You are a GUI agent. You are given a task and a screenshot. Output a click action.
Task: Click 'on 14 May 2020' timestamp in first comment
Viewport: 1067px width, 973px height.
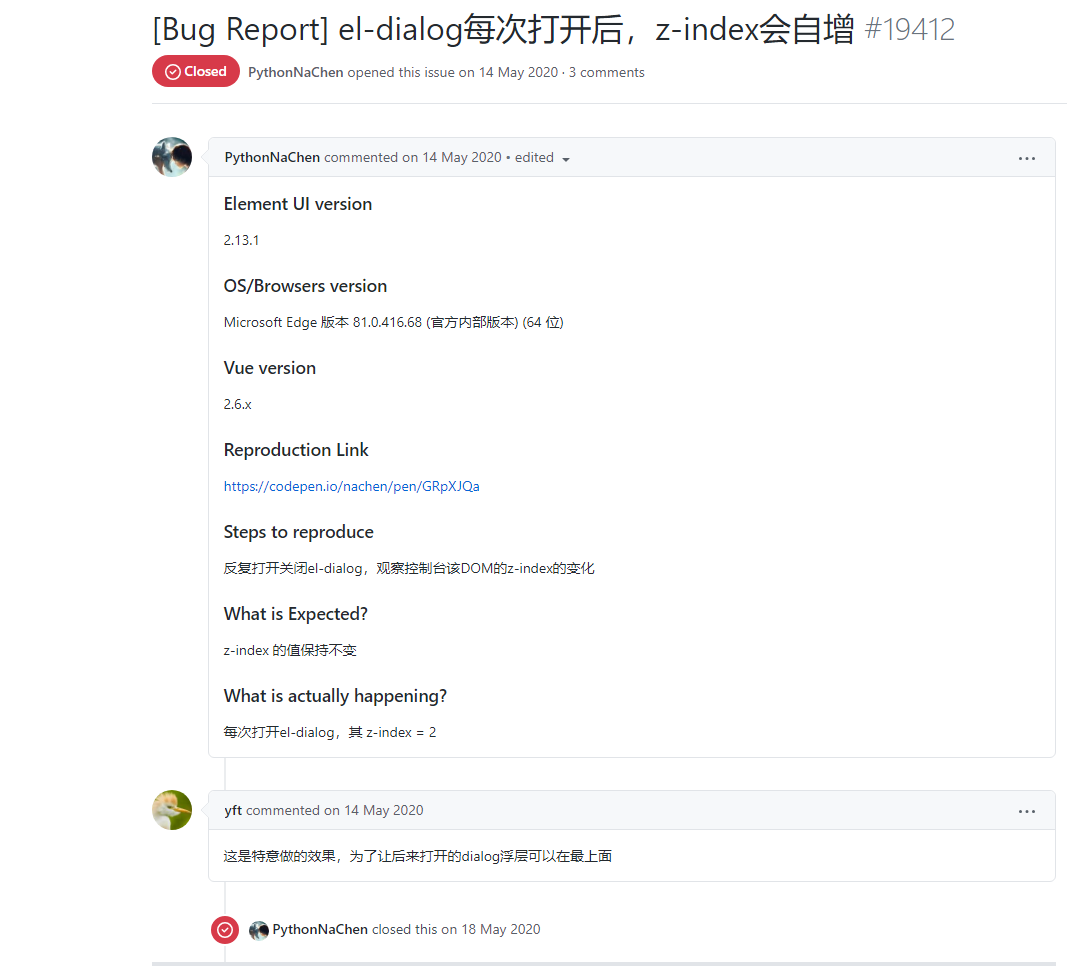pyautogui.click(x=452, y=157)
